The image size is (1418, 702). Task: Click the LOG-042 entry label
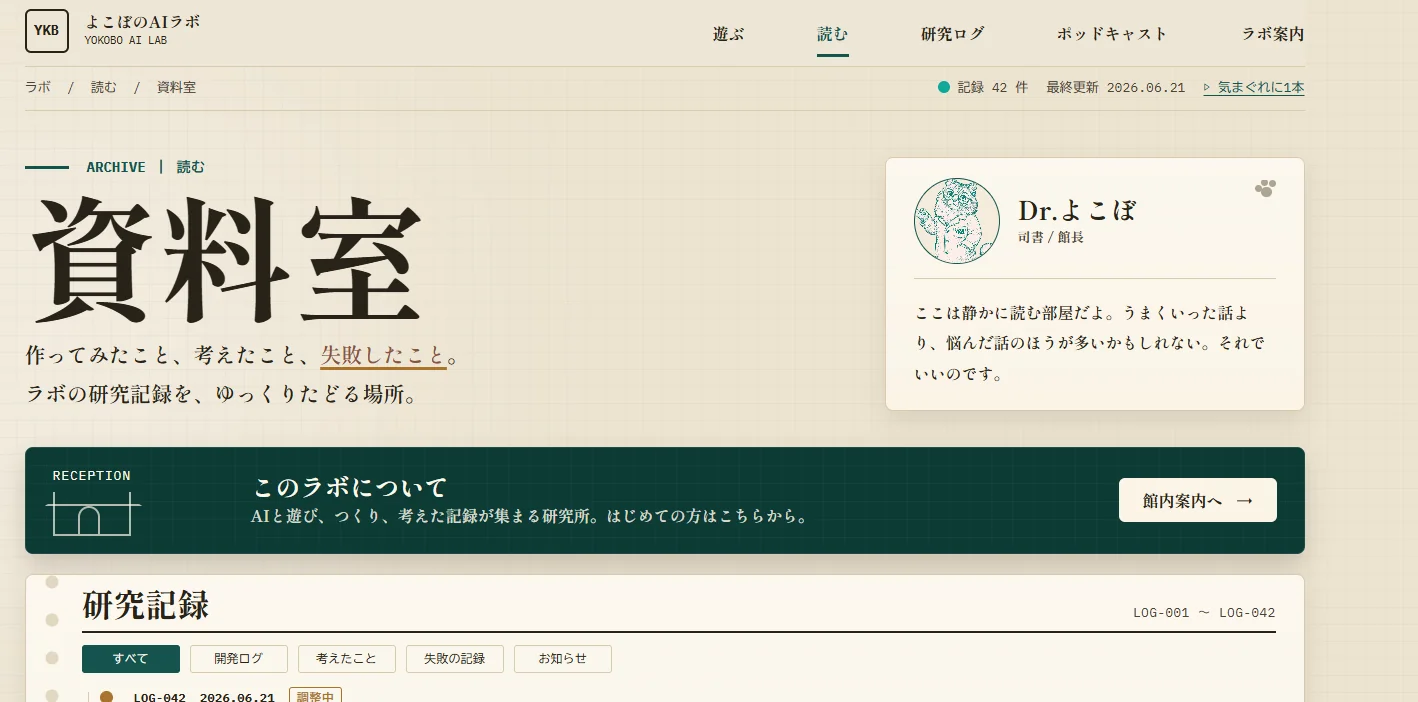(x=160, y=697)
